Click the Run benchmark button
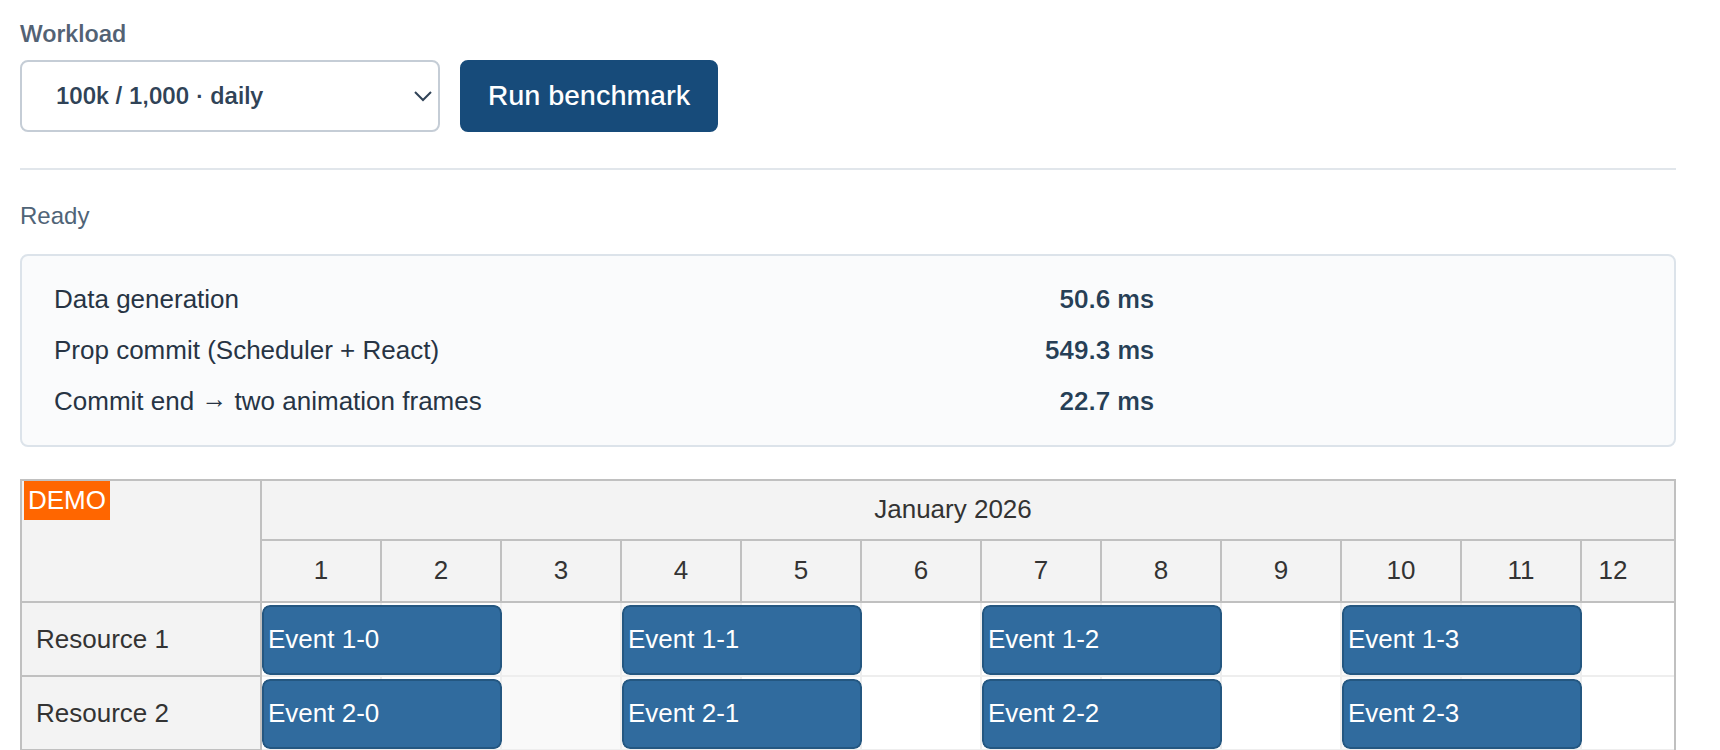Image resolution: width=1720 pixels, height=750 pixels. (x=589, y=96)
